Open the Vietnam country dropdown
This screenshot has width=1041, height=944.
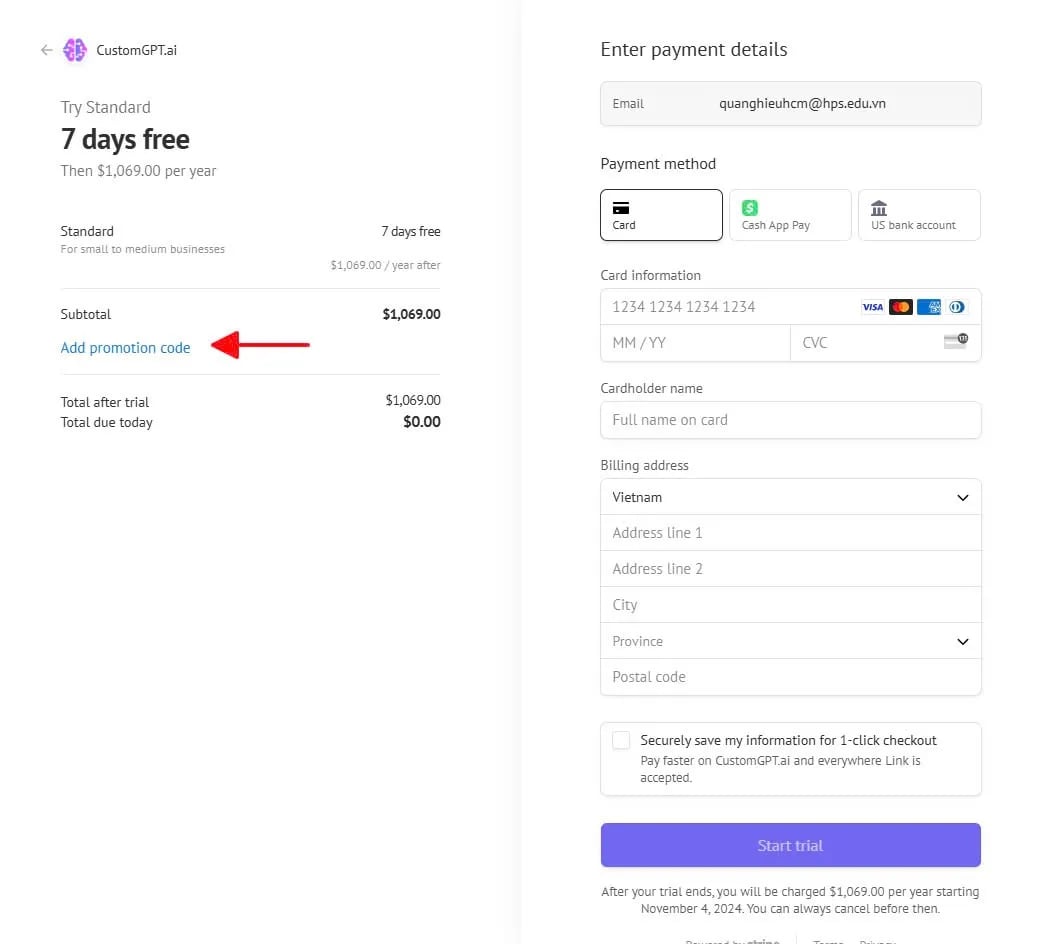790,497
